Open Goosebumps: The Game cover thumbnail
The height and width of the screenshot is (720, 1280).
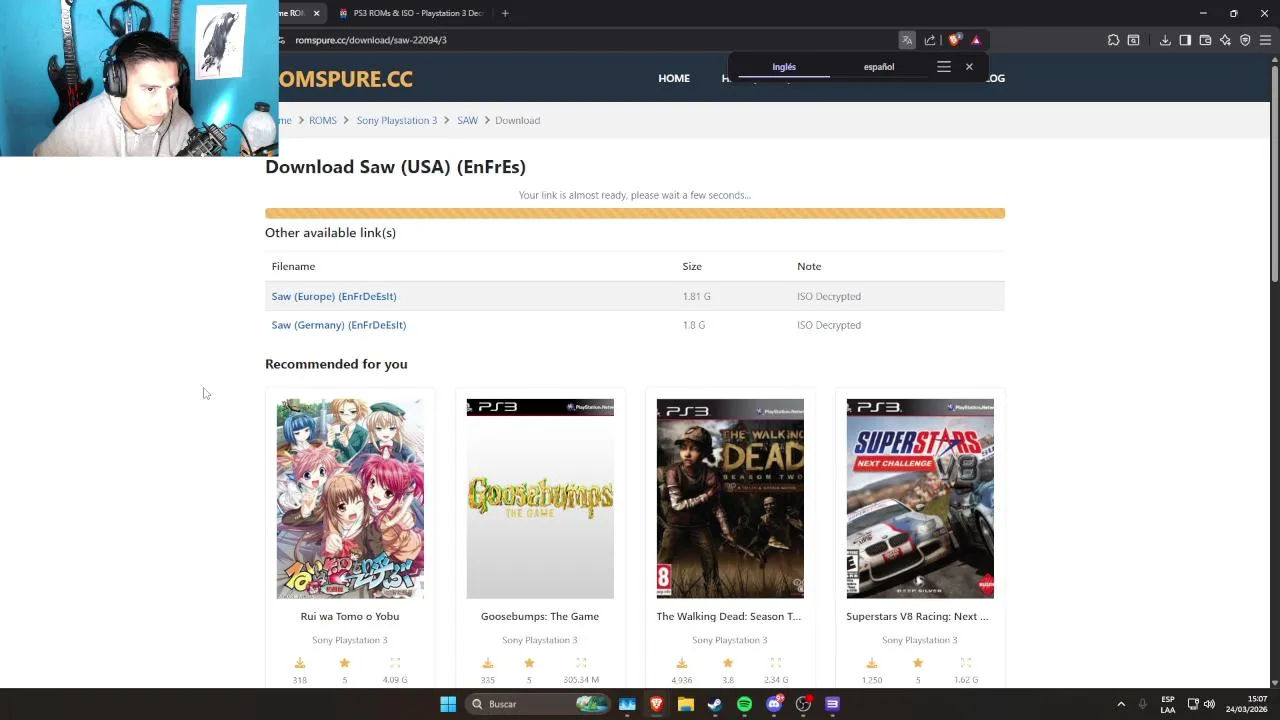[x=540, y=499]
